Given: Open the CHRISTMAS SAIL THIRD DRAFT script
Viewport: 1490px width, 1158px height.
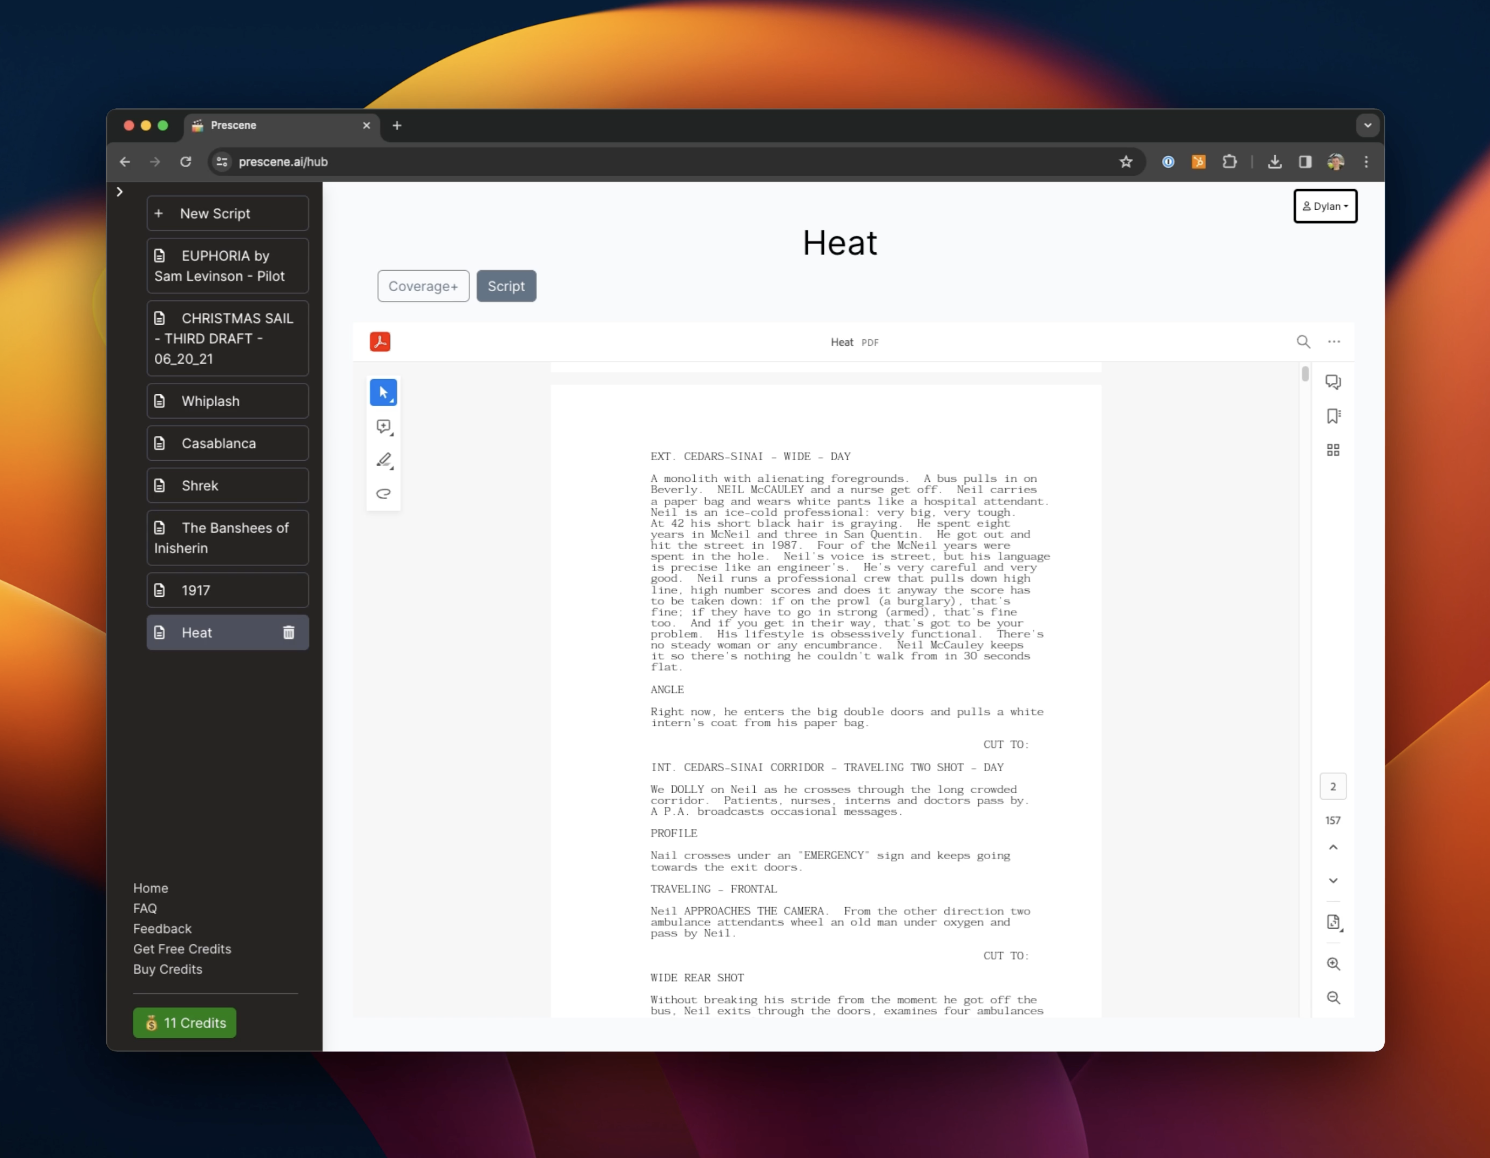Looking at the screenshot, I should [x=228, y=338].
